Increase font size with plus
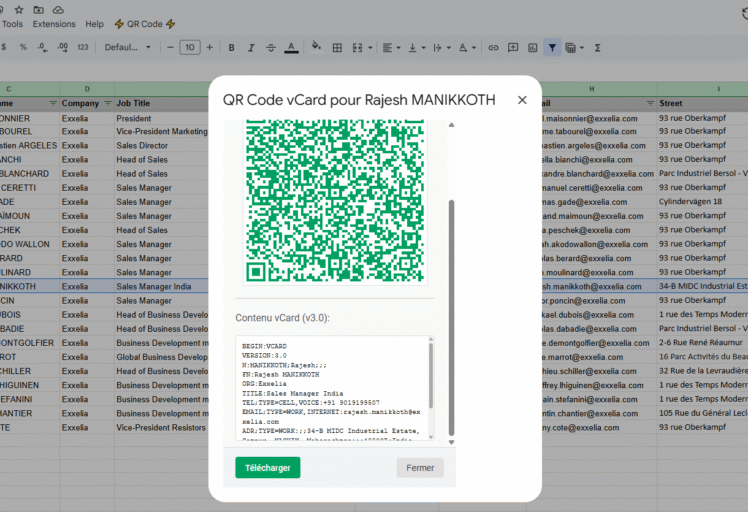The height and width of the screenshot is (512, 748). point(209,47)
